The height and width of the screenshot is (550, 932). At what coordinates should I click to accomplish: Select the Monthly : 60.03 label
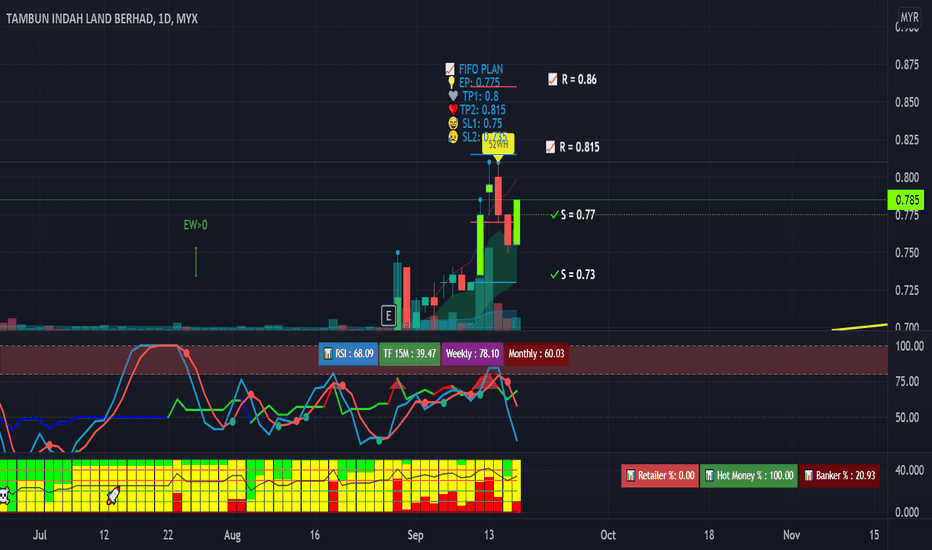[x=536, y=354]
